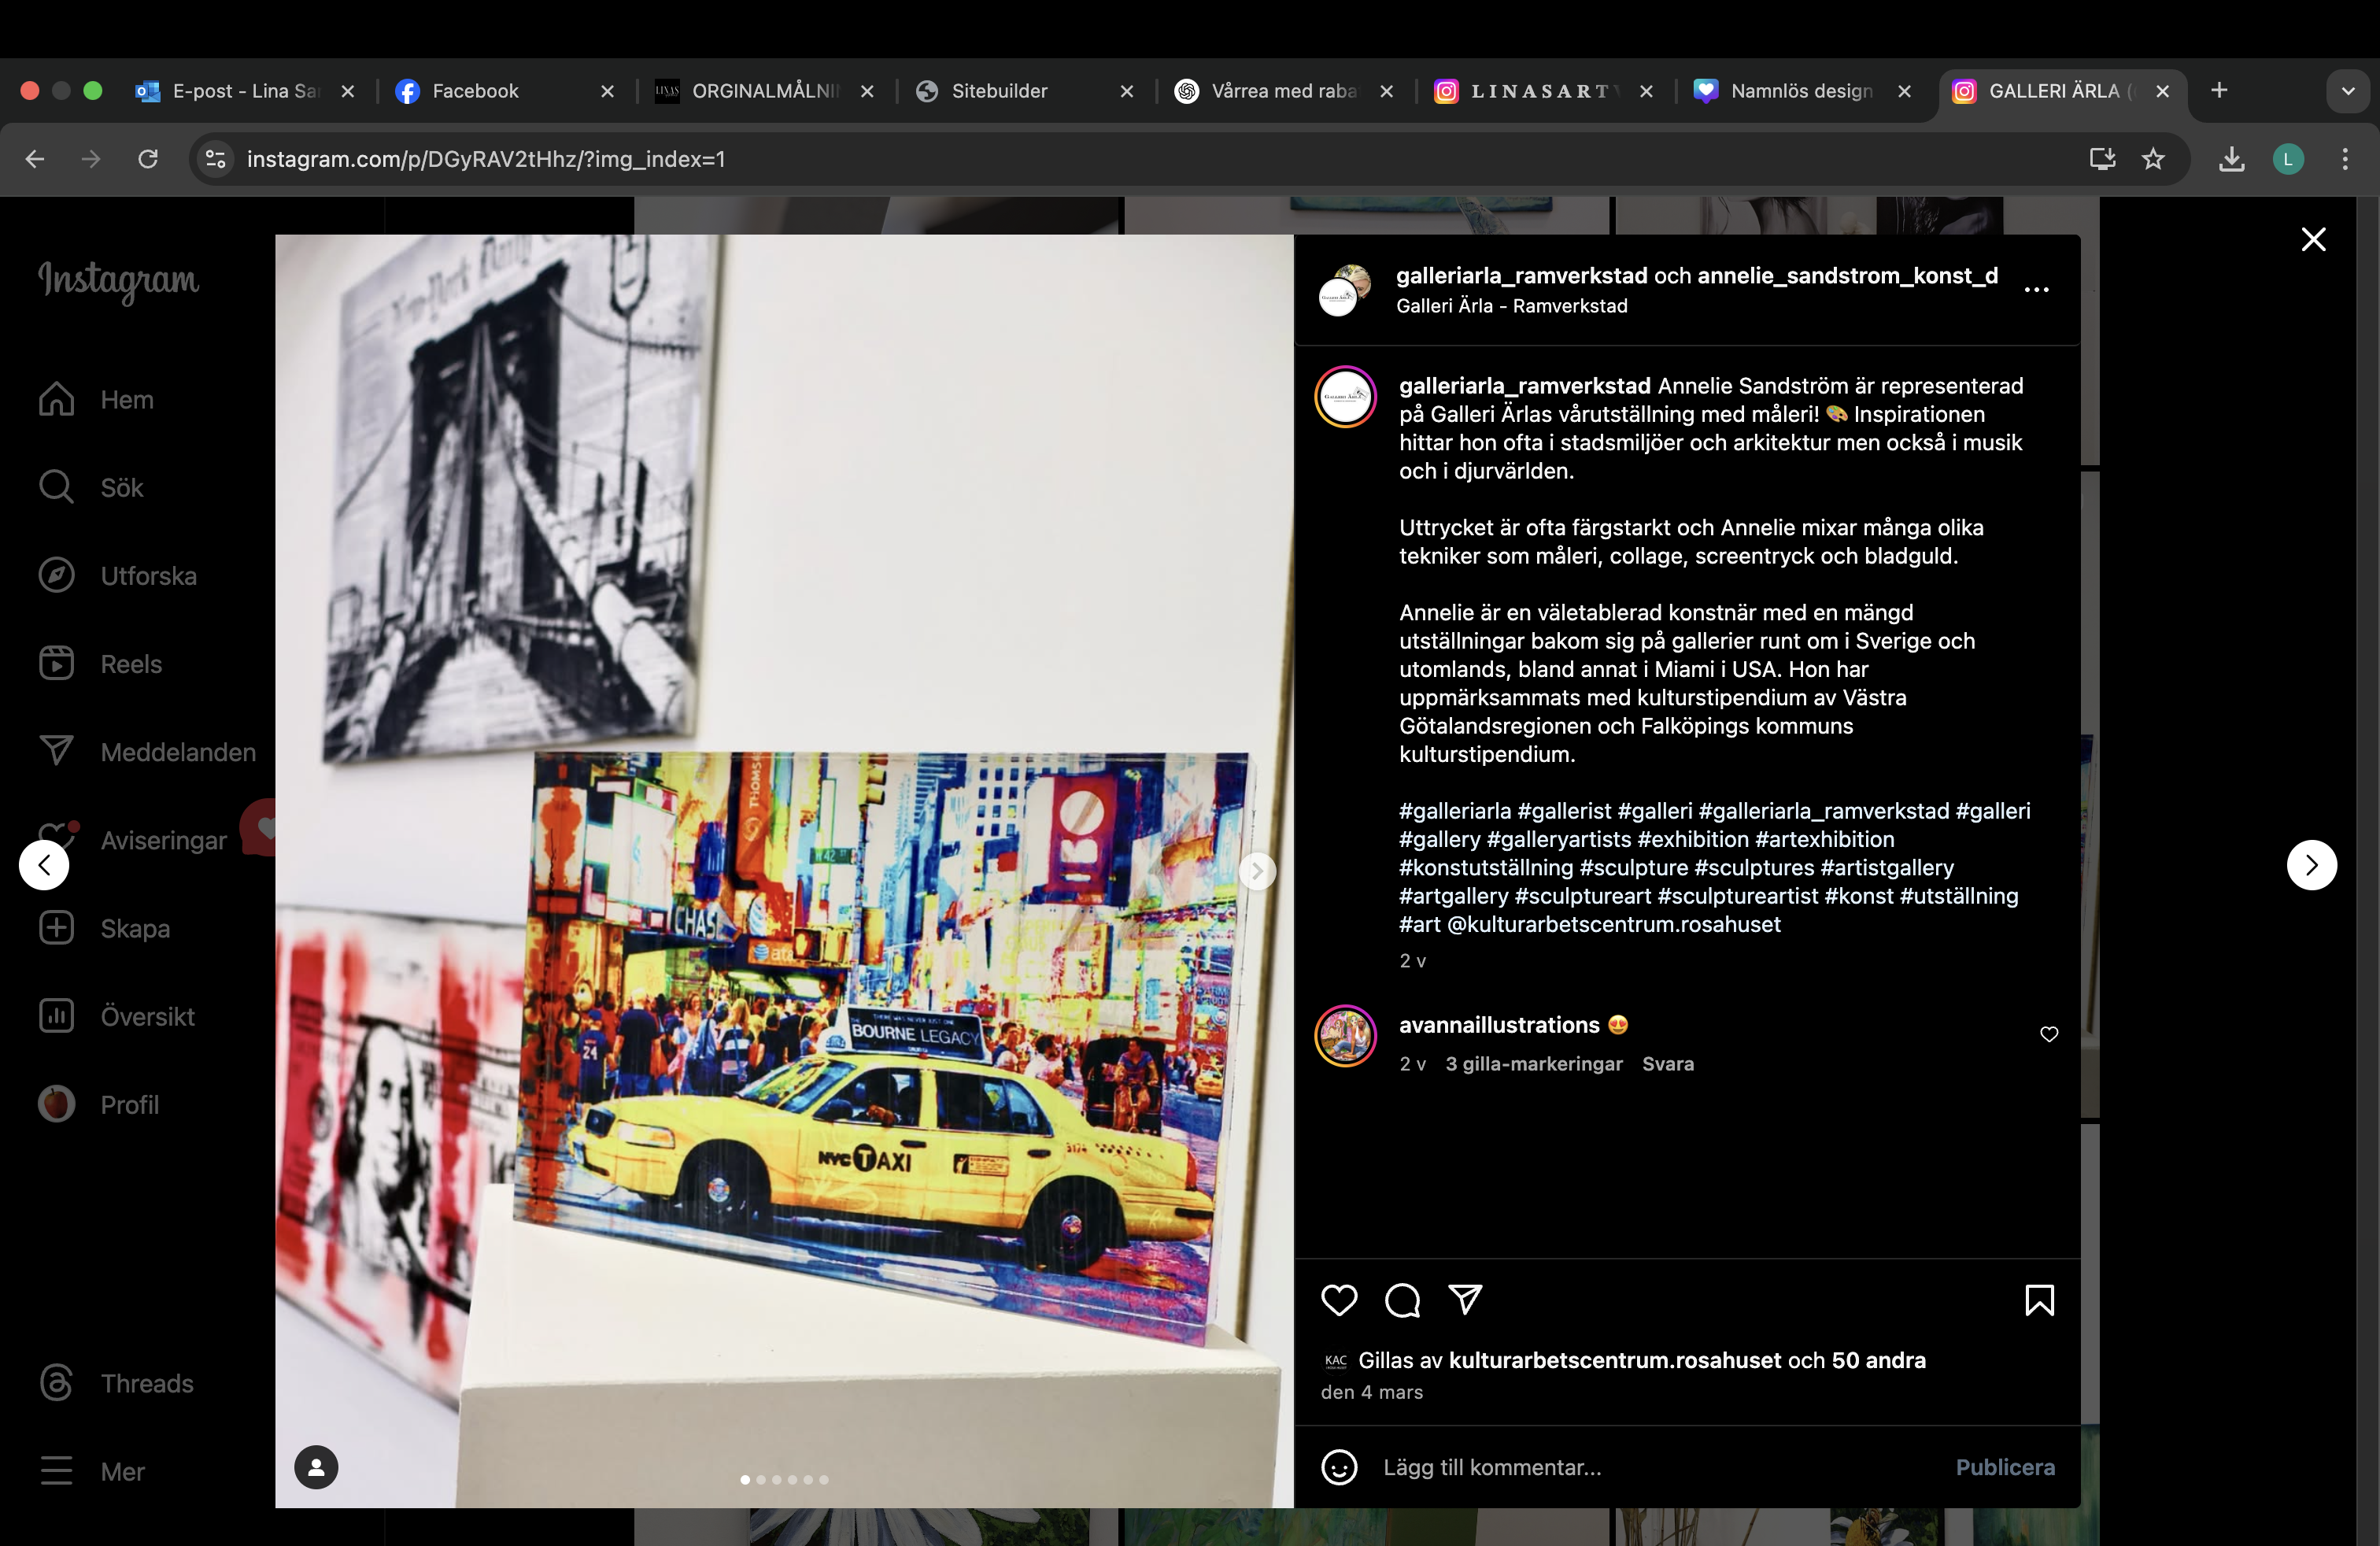Viewport: 2380px width, 1546px height.
Task: Go to the next post
Action: (x=2312, y=865)
